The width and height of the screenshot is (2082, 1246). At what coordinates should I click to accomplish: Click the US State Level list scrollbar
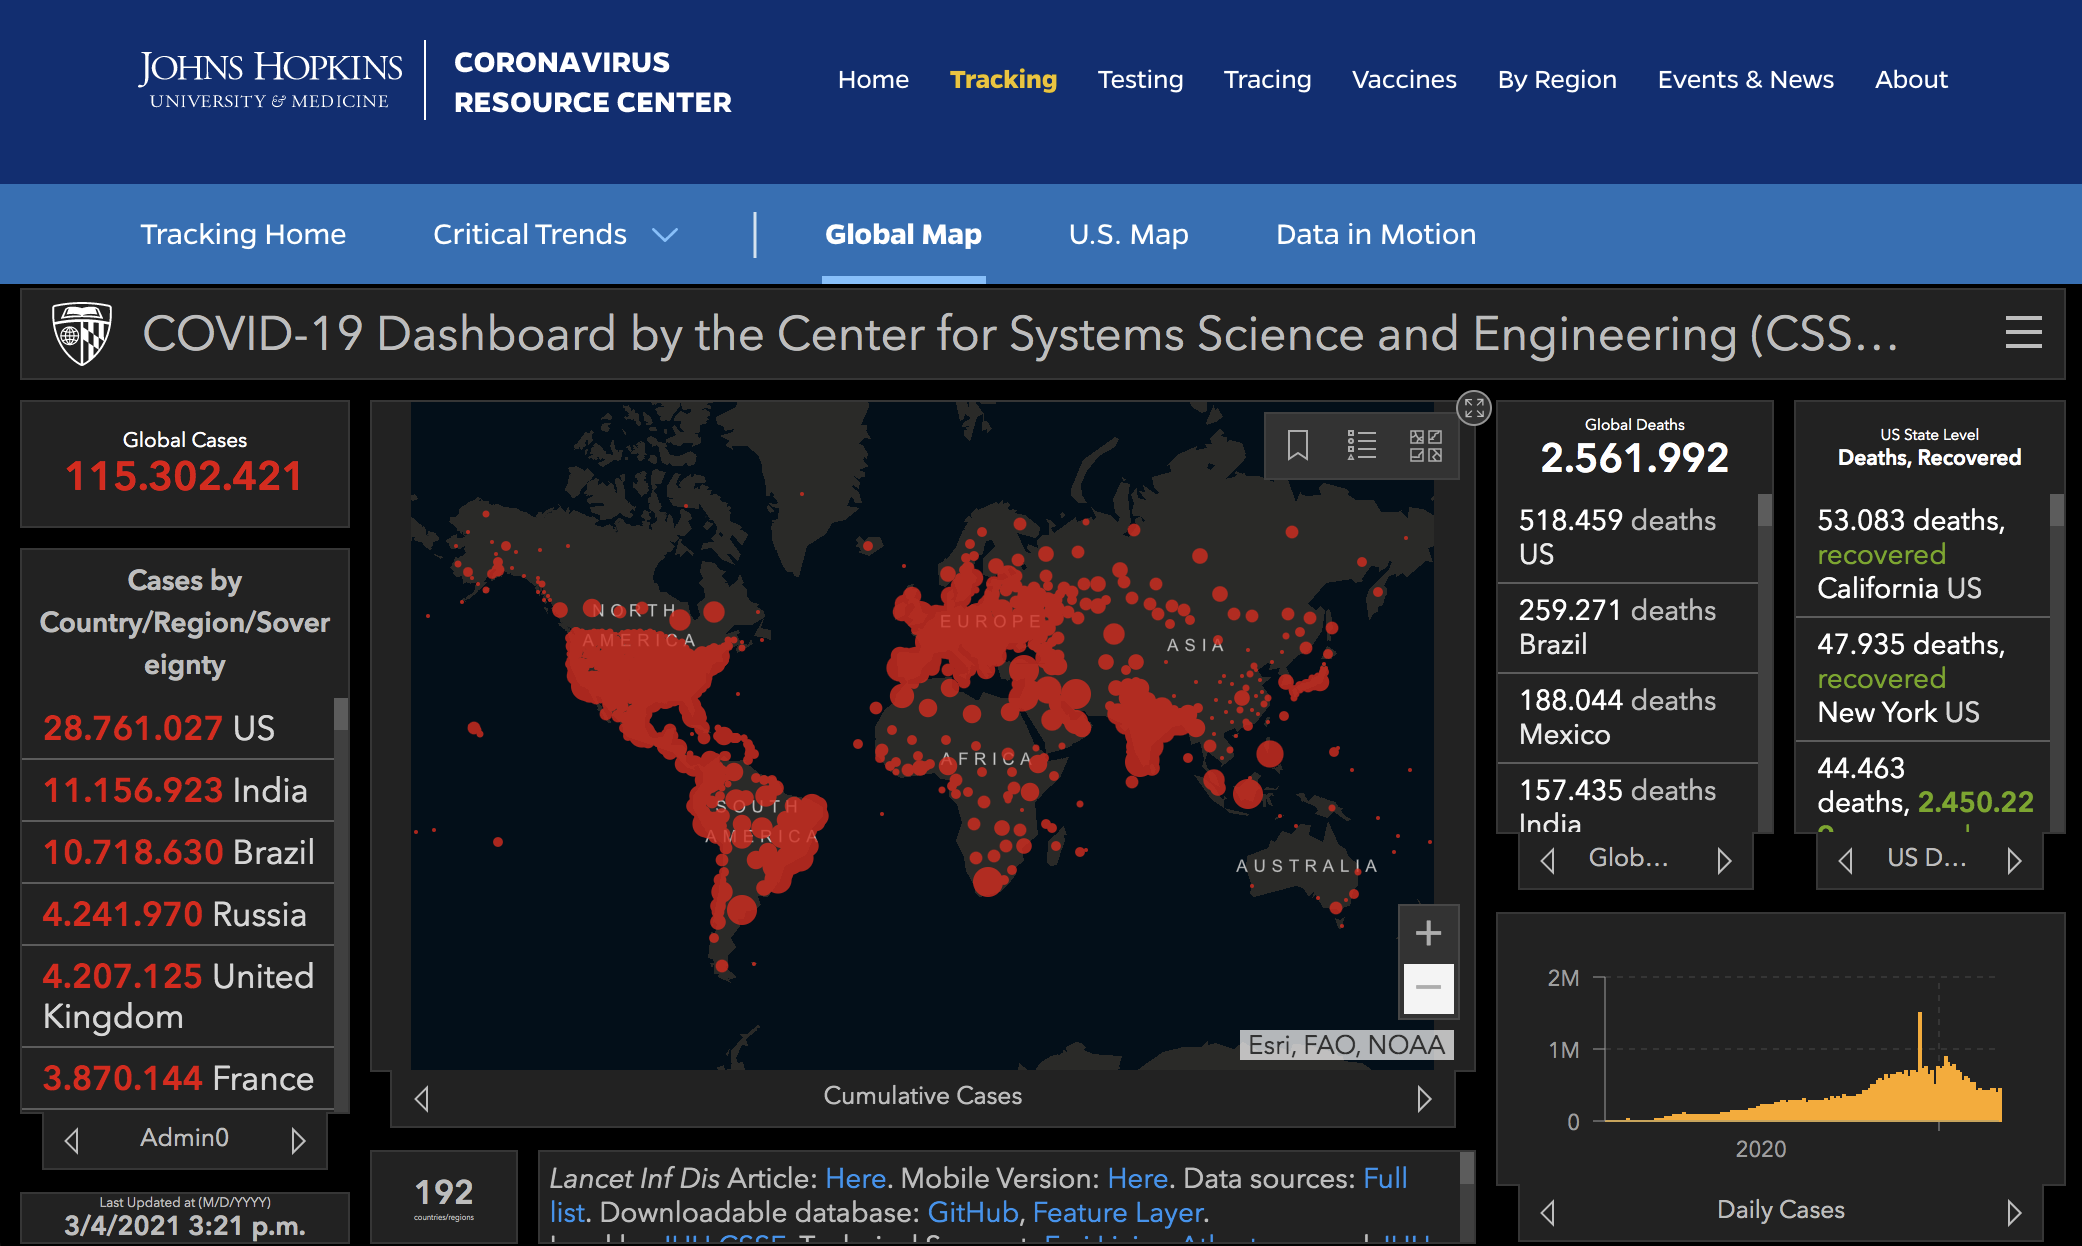(2057, 510)
